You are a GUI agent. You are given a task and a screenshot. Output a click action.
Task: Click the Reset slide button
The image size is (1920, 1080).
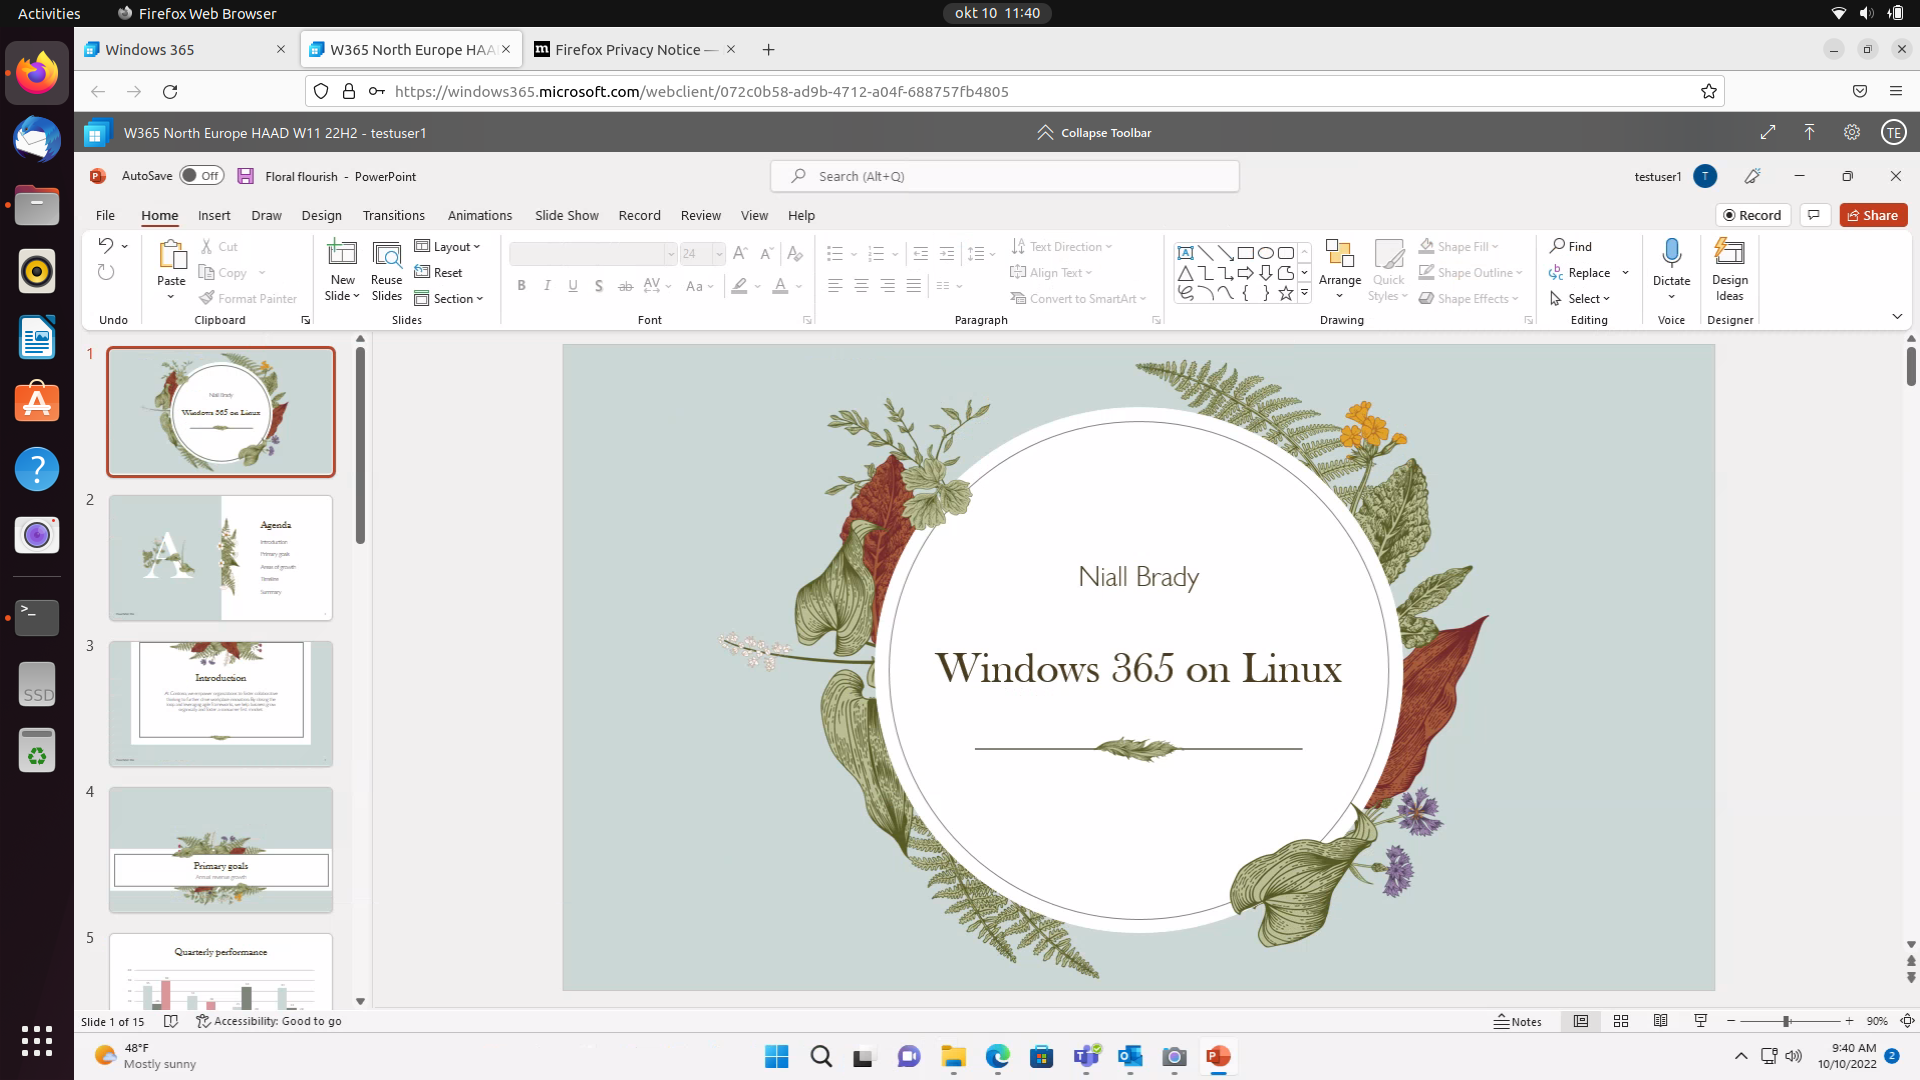(x=438, y=272)
